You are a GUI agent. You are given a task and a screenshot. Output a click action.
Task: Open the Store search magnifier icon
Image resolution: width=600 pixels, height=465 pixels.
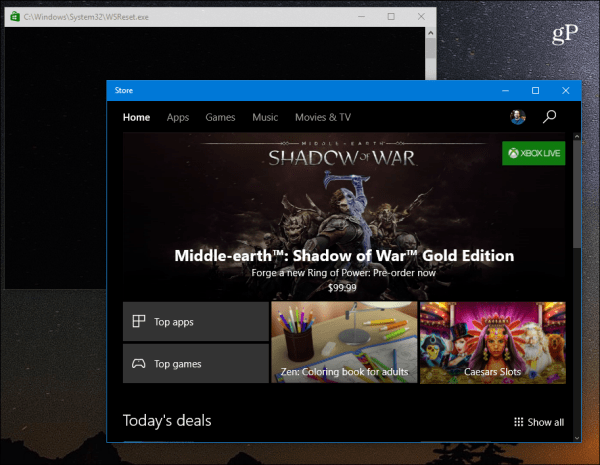tap(549, 116)
